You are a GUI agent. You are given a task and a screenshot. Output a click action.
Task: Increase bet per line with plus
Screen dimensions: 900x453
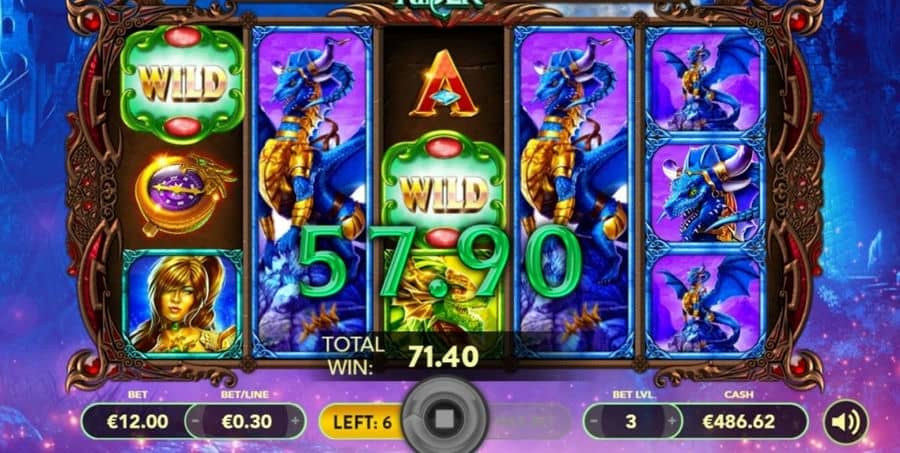(295, 421)
